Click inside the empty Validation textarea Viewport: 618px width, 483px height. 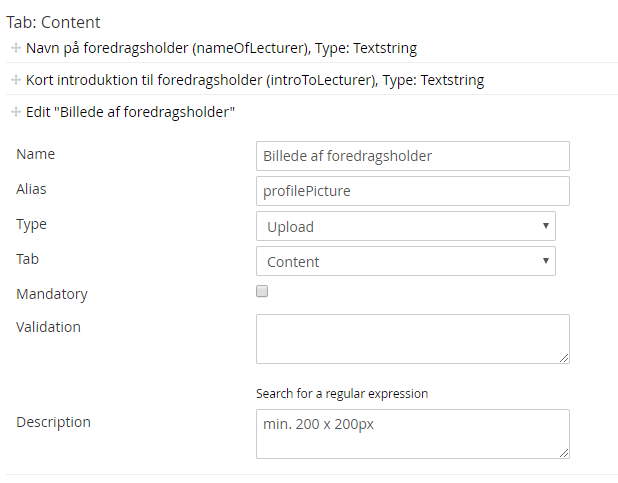(412, 338)
